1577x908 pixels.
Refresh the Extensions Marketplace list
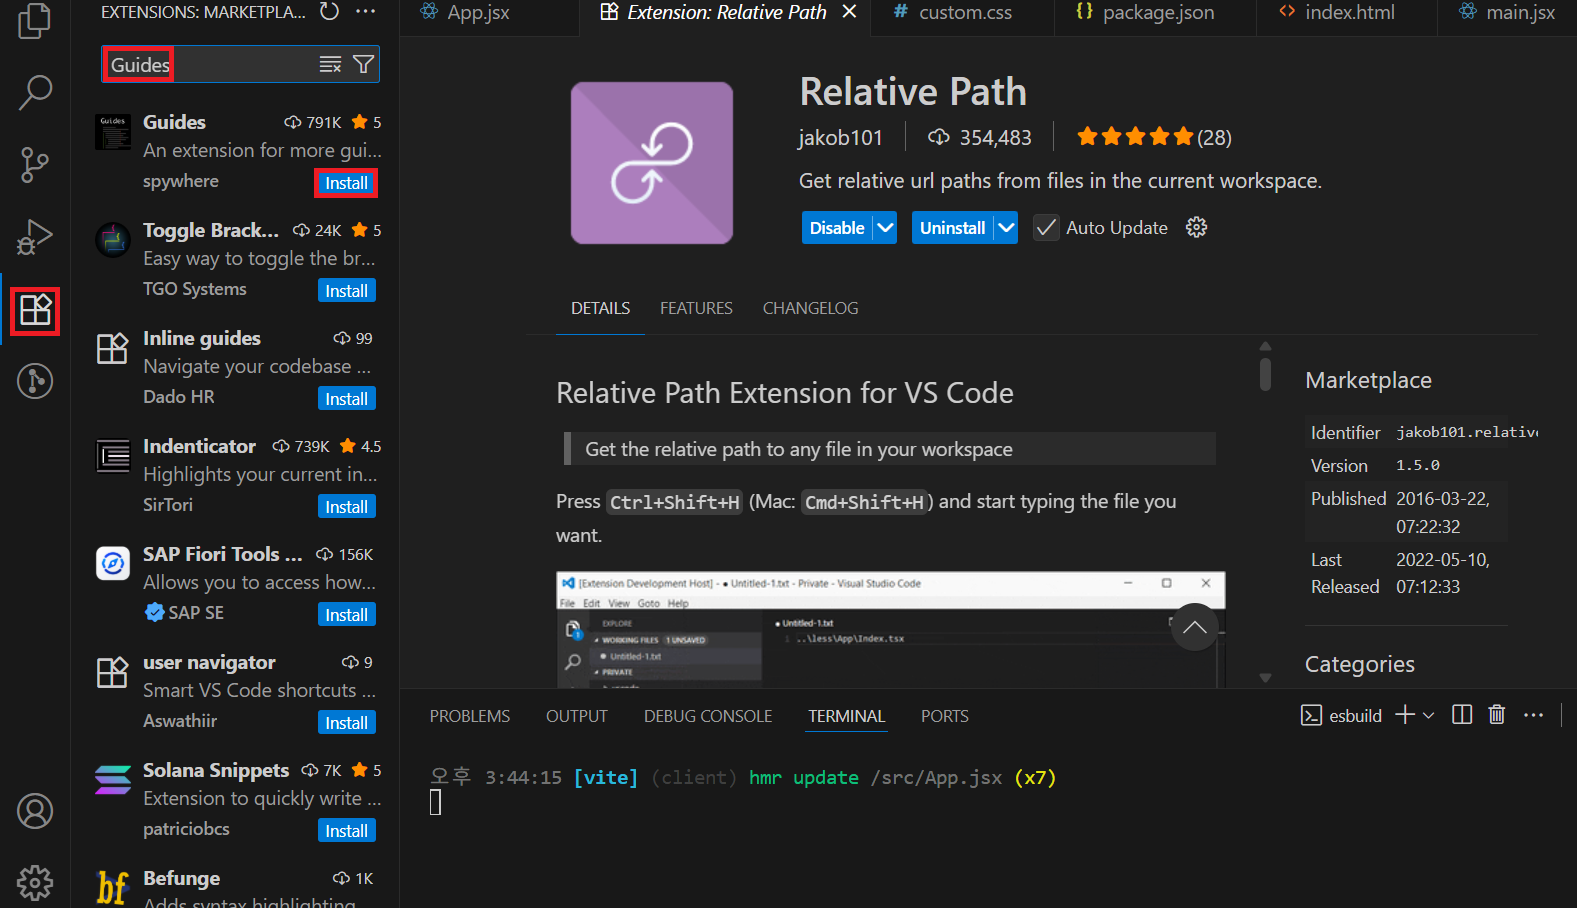pyautogui.click(x=329, y=12)
